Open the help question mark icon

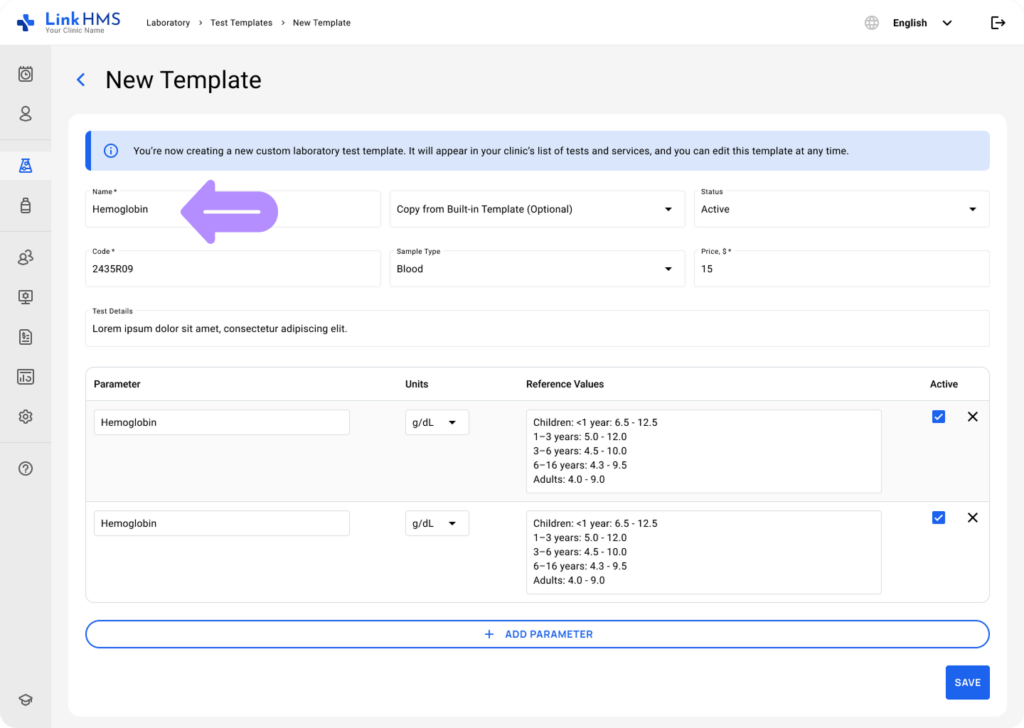[x=25, y=469]
